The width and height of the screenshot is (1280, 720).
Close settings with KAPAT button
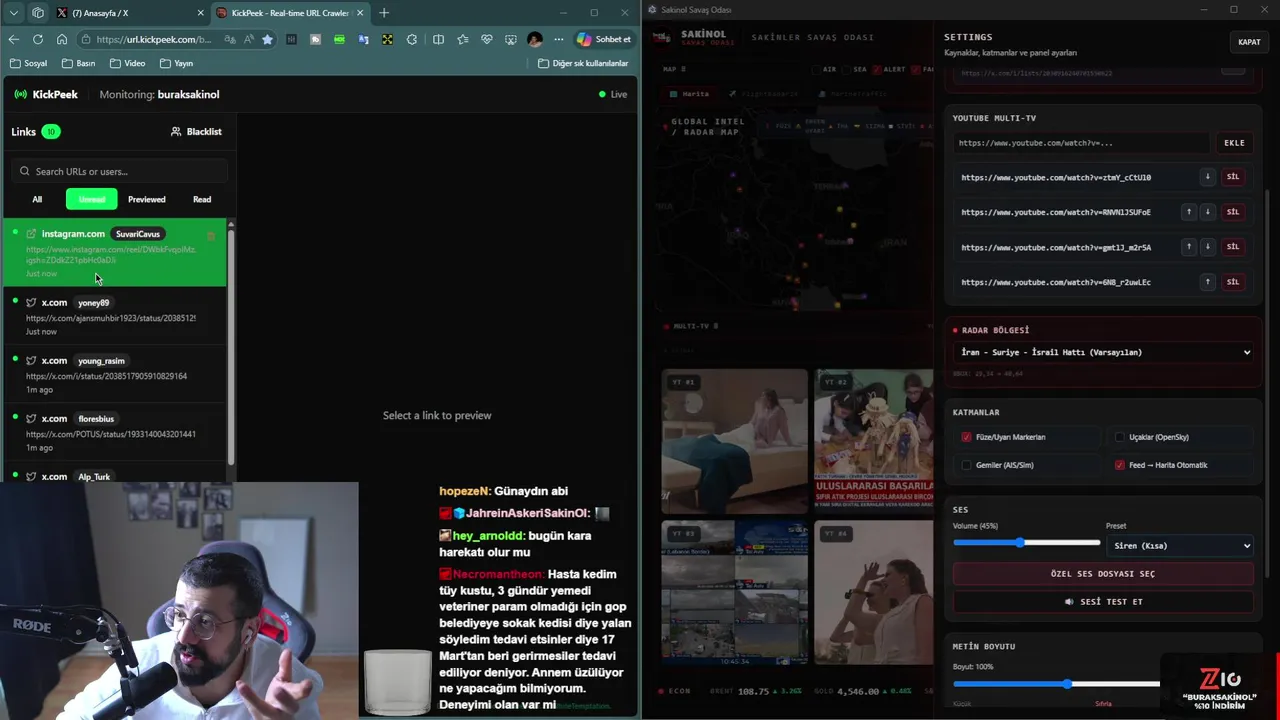[x=1249, y=42]
